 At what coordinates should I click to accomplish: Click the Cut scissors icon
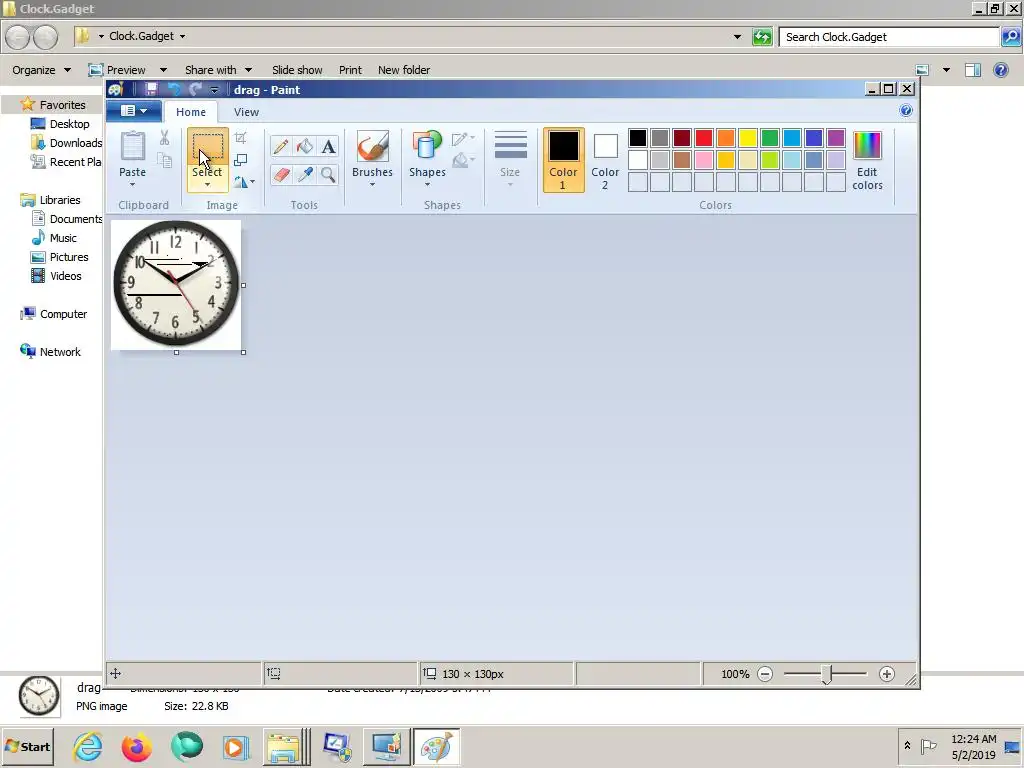[165, 137]
